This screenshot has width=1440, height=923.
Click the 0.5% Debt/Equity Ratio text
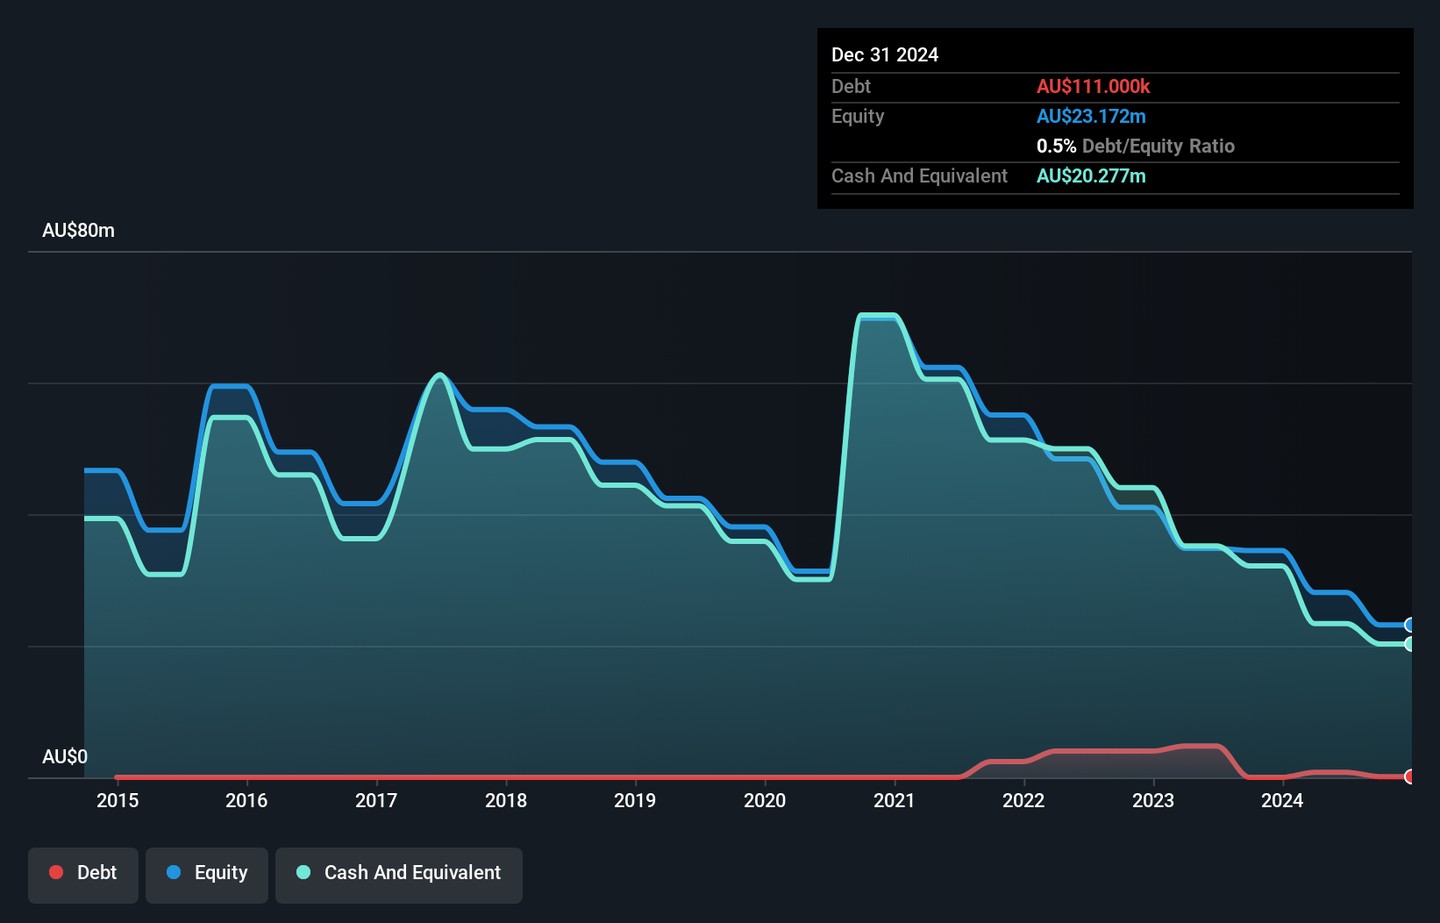click(1135, 146)
